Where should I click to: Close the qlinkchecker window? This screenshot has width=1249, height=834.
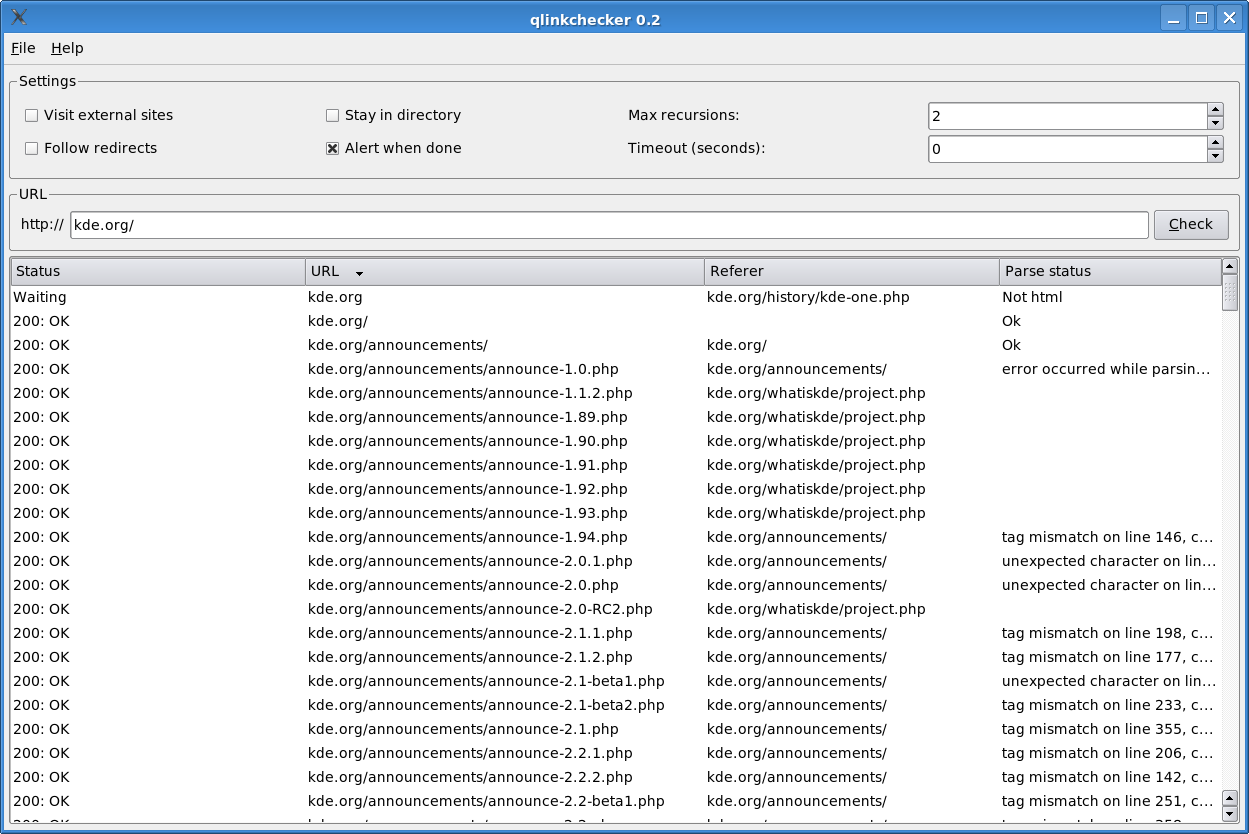pyautogui.click(x=1229, y=18)
